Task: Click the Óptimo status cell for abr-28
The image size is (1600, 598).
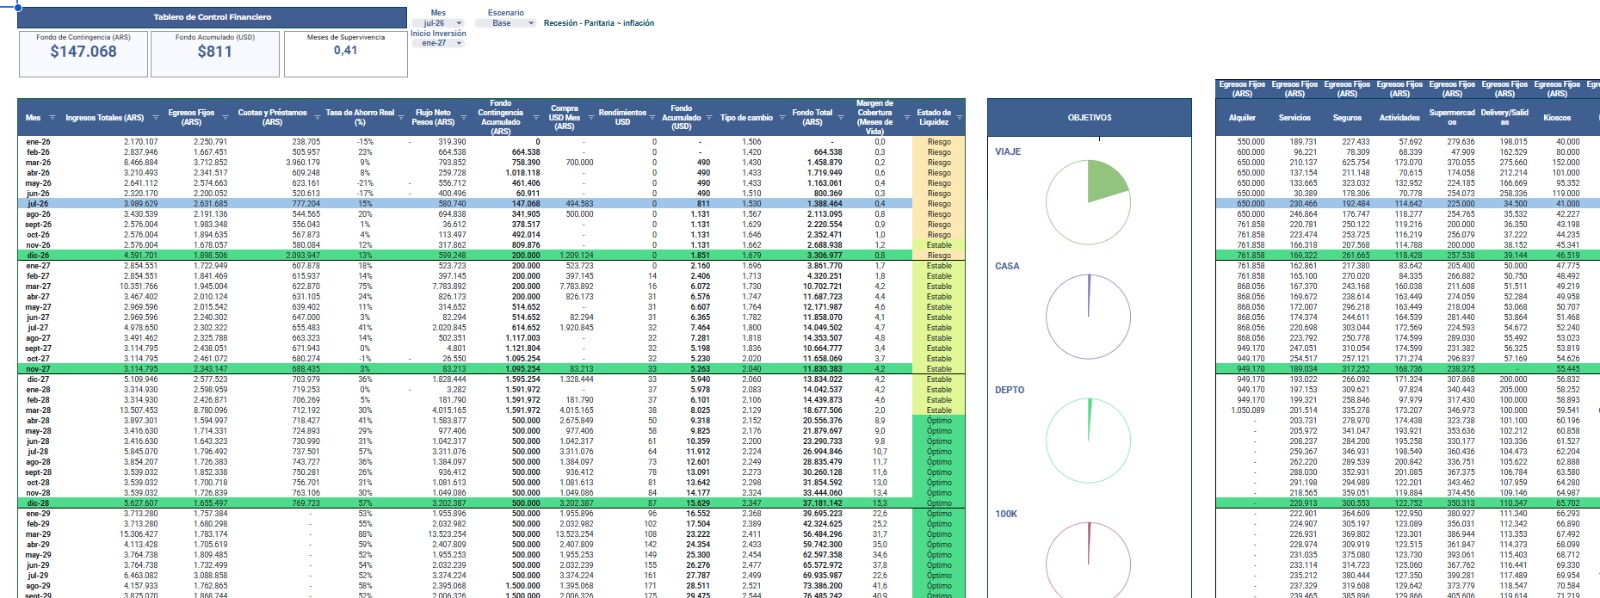Action: click(939, 421)
